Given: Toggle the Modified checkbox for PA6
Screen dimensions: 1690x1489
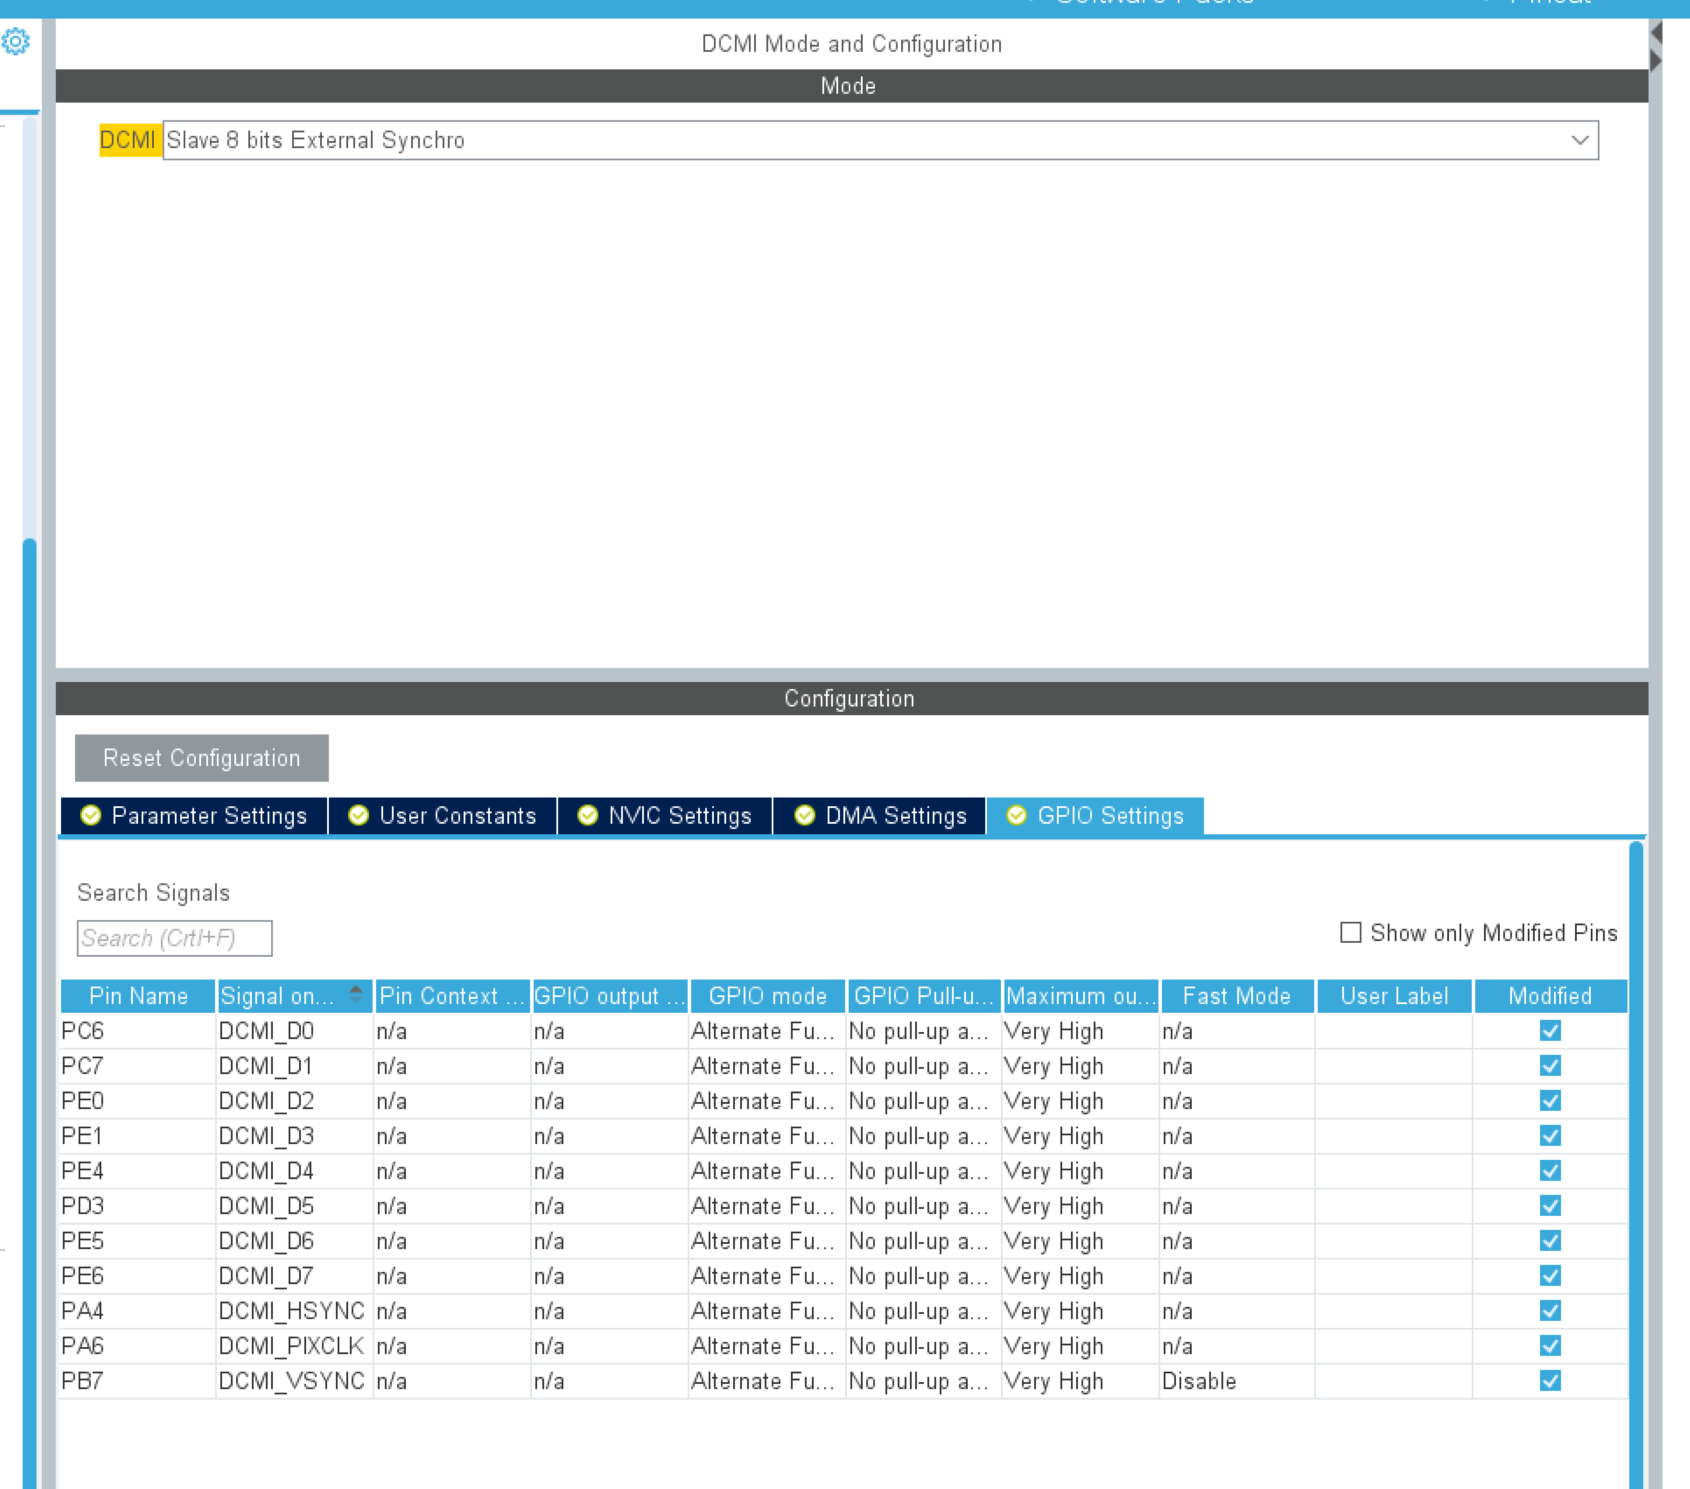Looking at the screenshot, I should pos(1550,1346).
